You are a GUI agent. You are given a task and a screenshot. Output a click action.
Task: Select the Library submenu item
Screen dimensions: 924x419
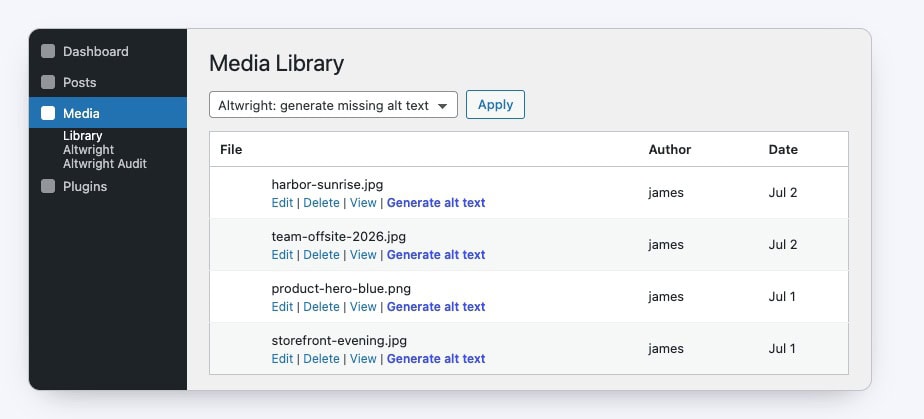[82, 136]
